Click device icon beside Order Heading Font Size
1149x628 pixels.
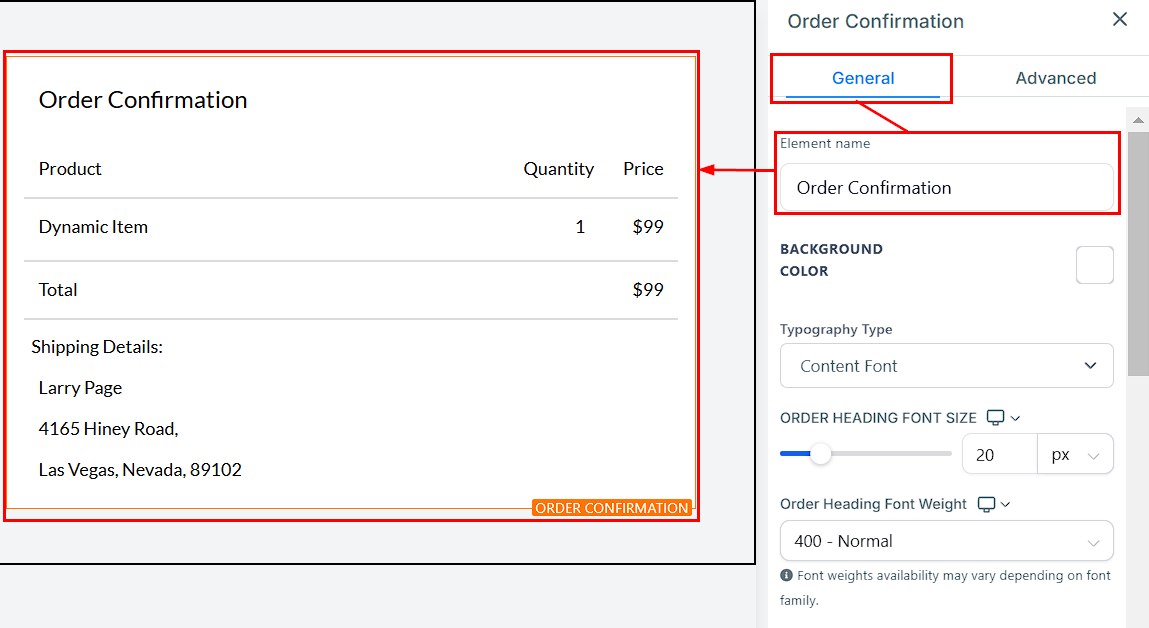[x=995, y=418]
